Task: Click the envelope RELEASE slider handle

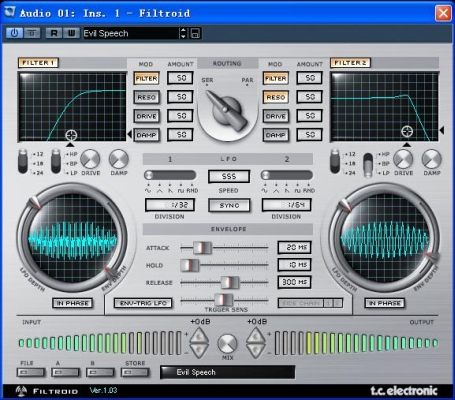Action: point(230,282)
